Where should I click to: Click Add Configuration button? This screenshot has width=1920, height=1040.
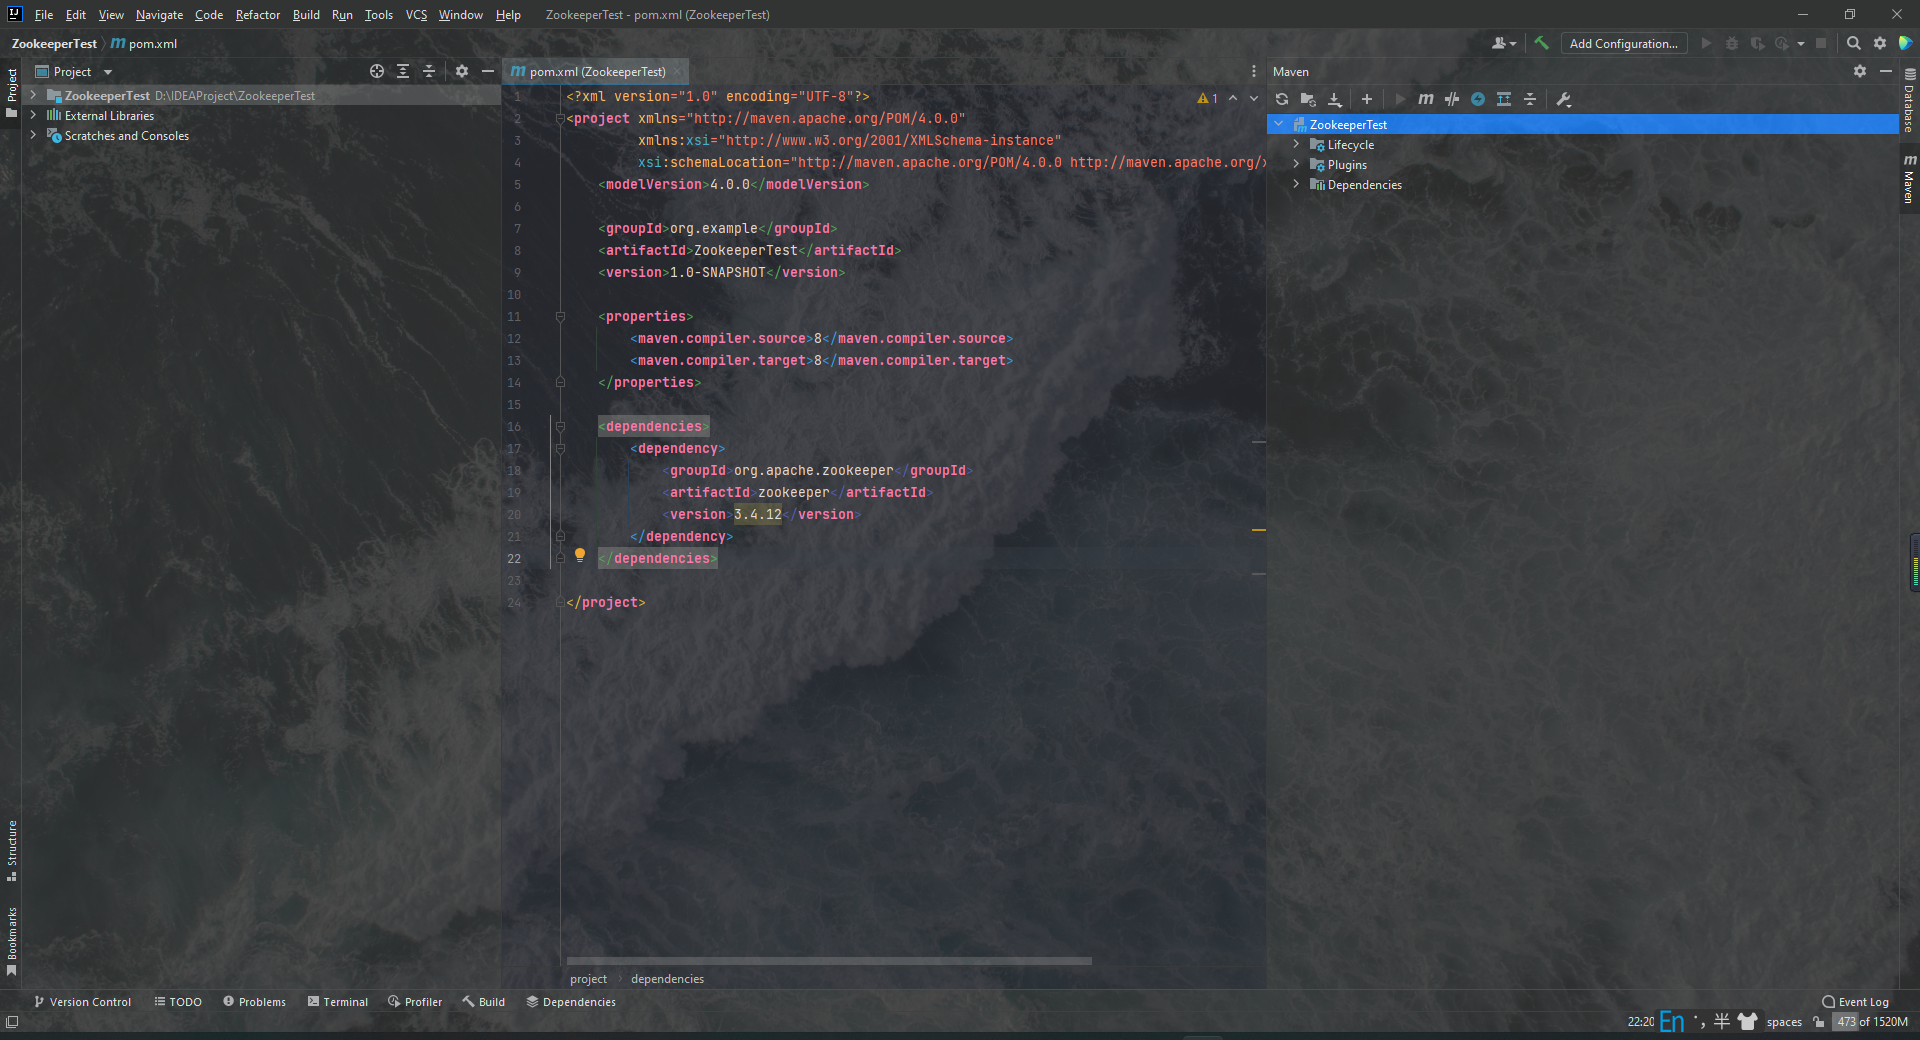coord(1624,43)
